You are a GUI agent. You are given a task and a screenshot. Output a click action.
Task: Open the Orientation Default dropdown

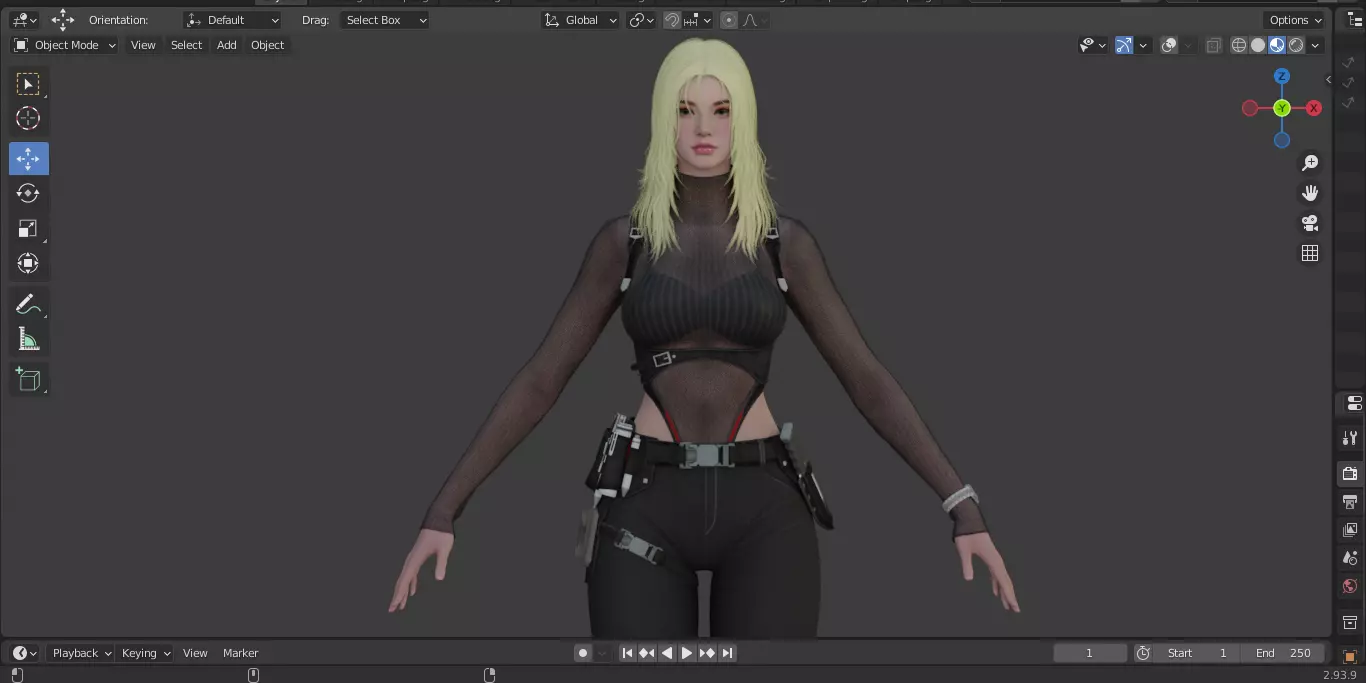233,20
